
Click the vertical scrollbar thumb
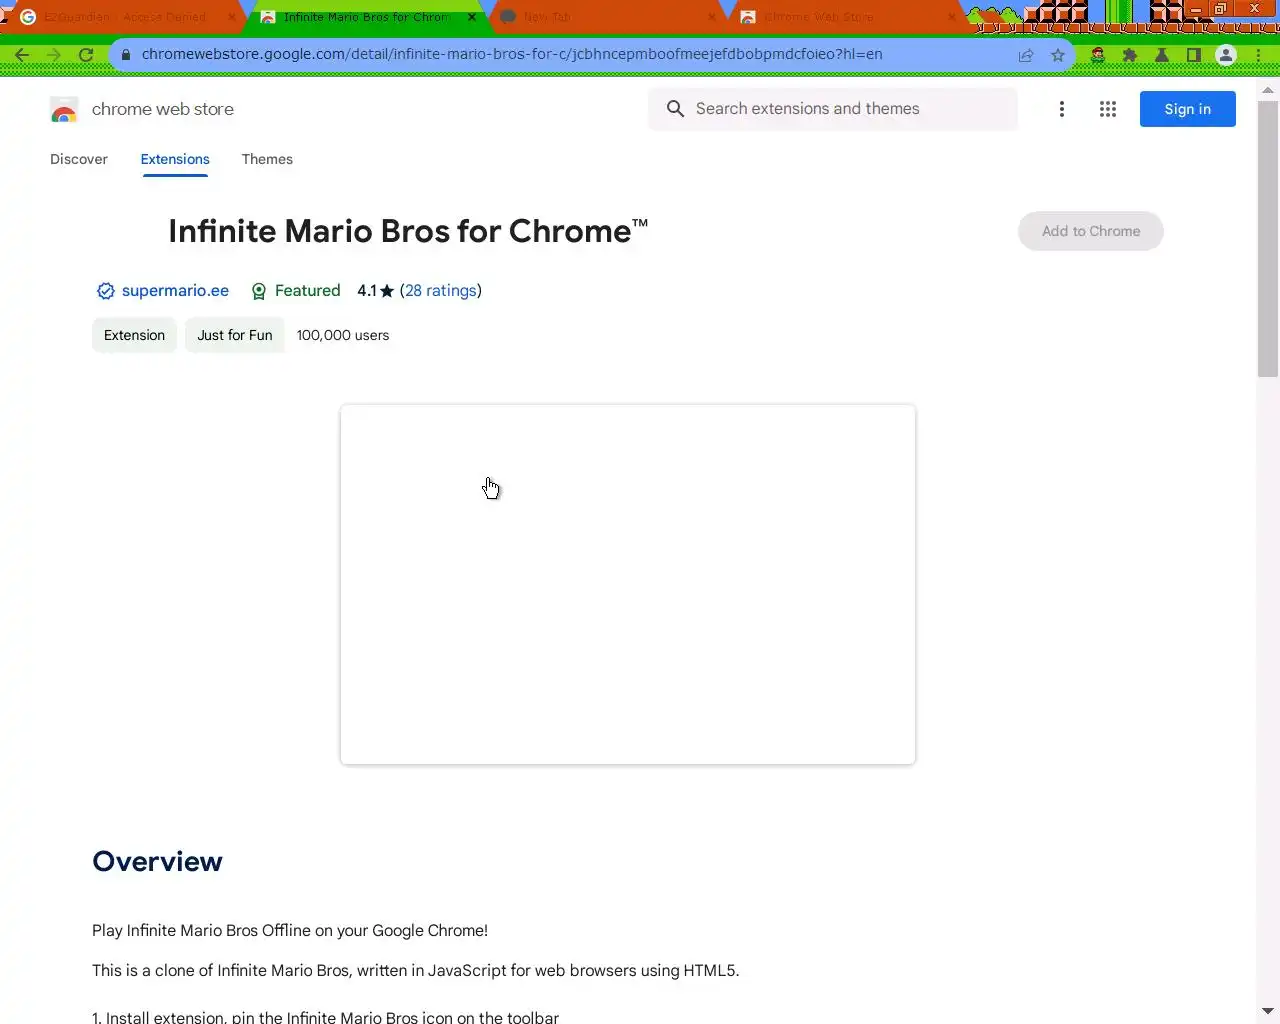1268,240
